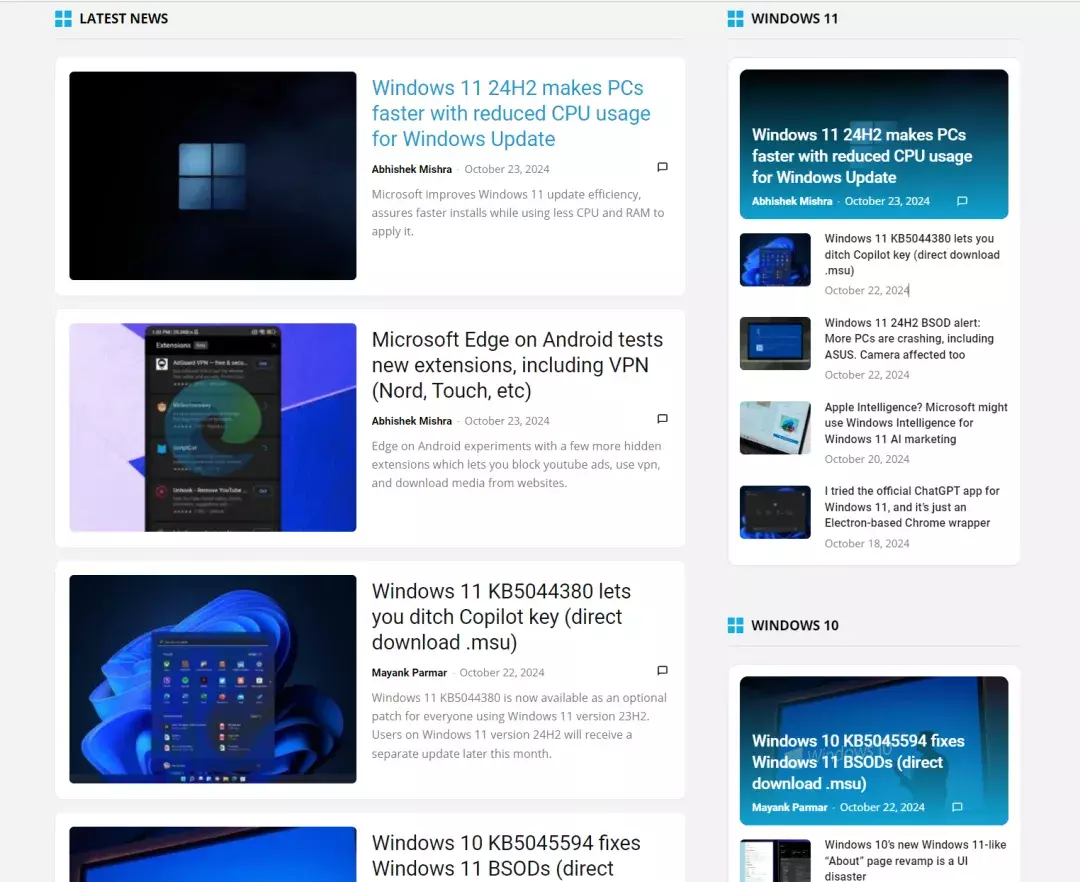The height and width of the screenshot is (882, 1080).
Task: Open sidebar thumbnail for Windows 10 About page story
Action: 776,861
